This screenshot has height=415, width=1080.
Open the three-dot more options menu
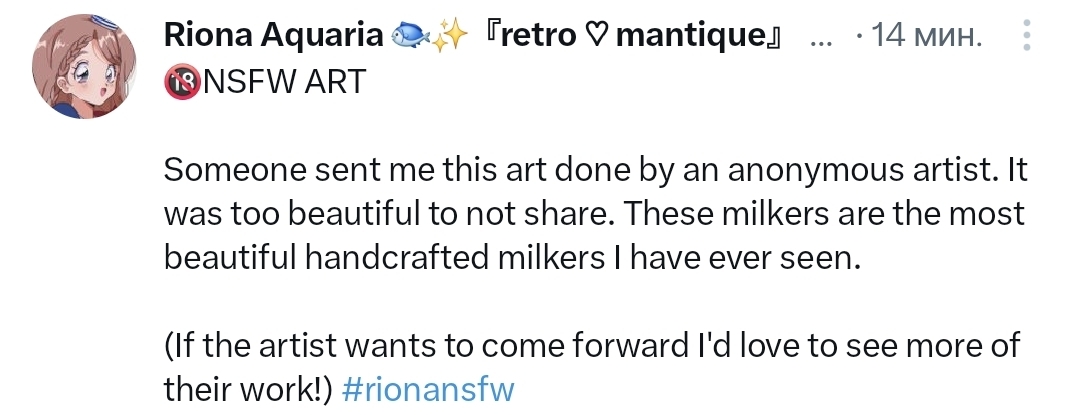(x=1027, y=34)
